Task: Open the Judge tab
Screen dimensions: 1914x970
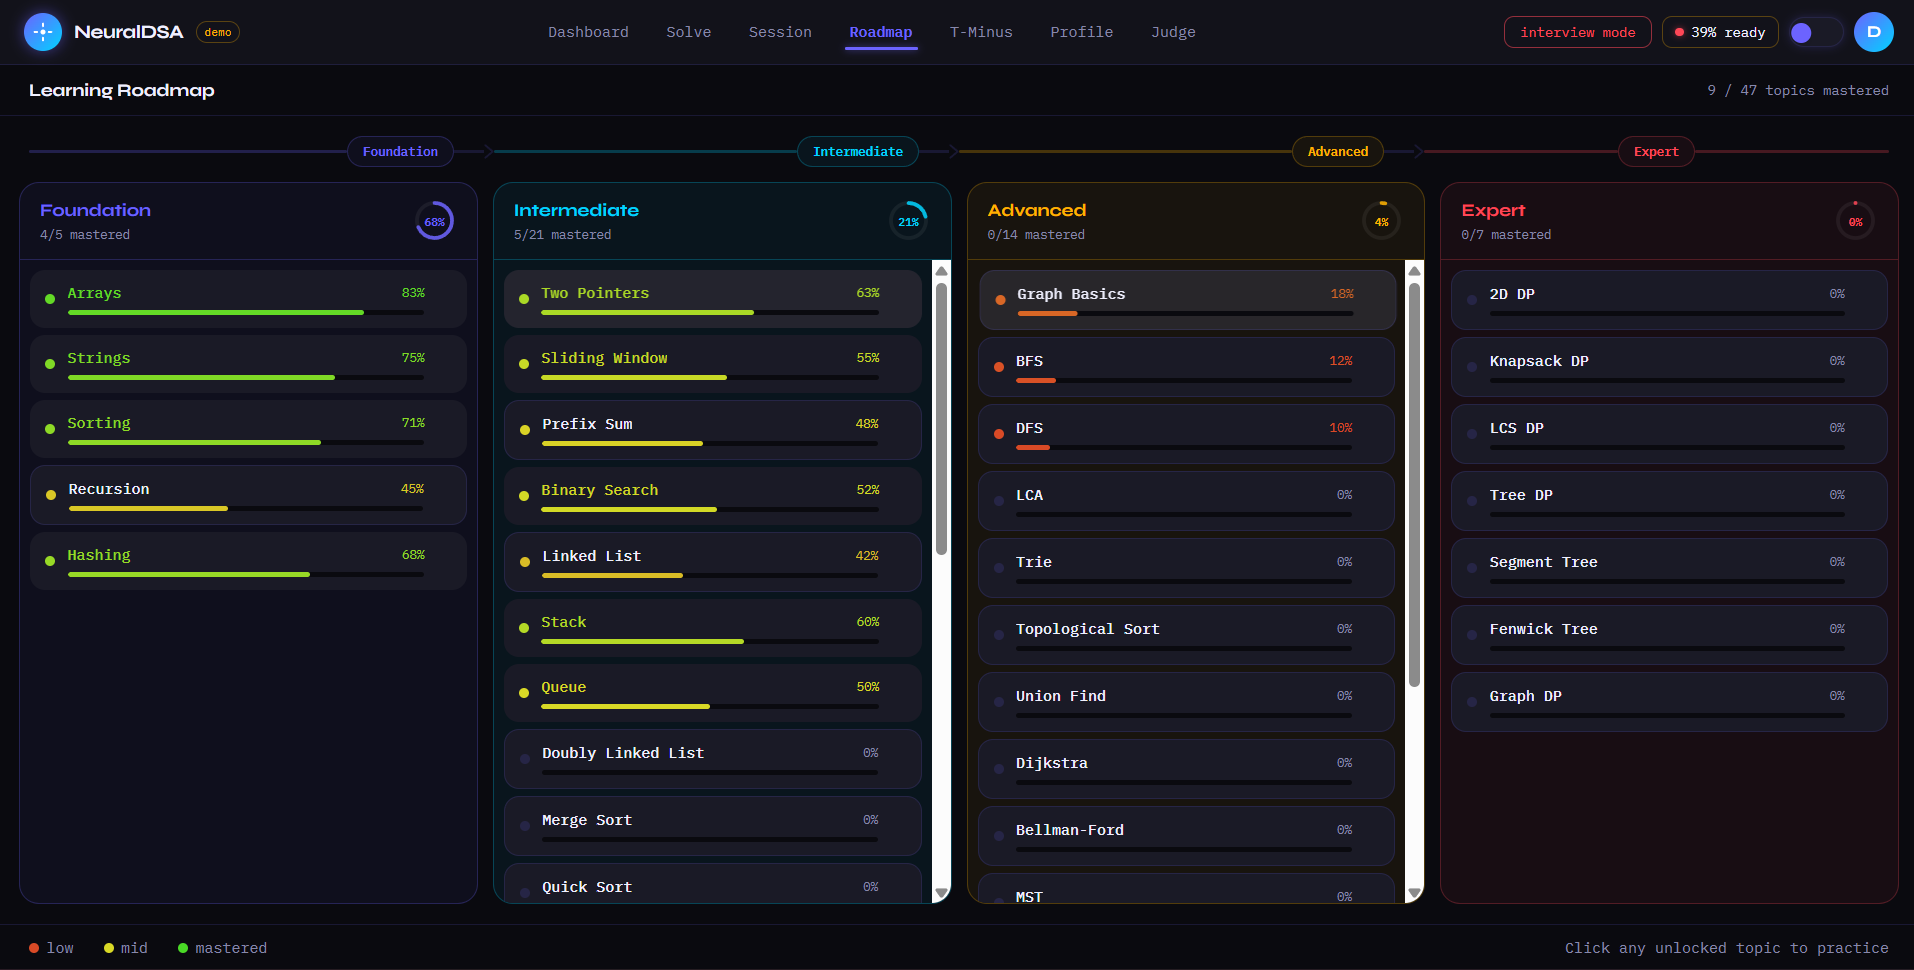Action: tap(1173, 32)
